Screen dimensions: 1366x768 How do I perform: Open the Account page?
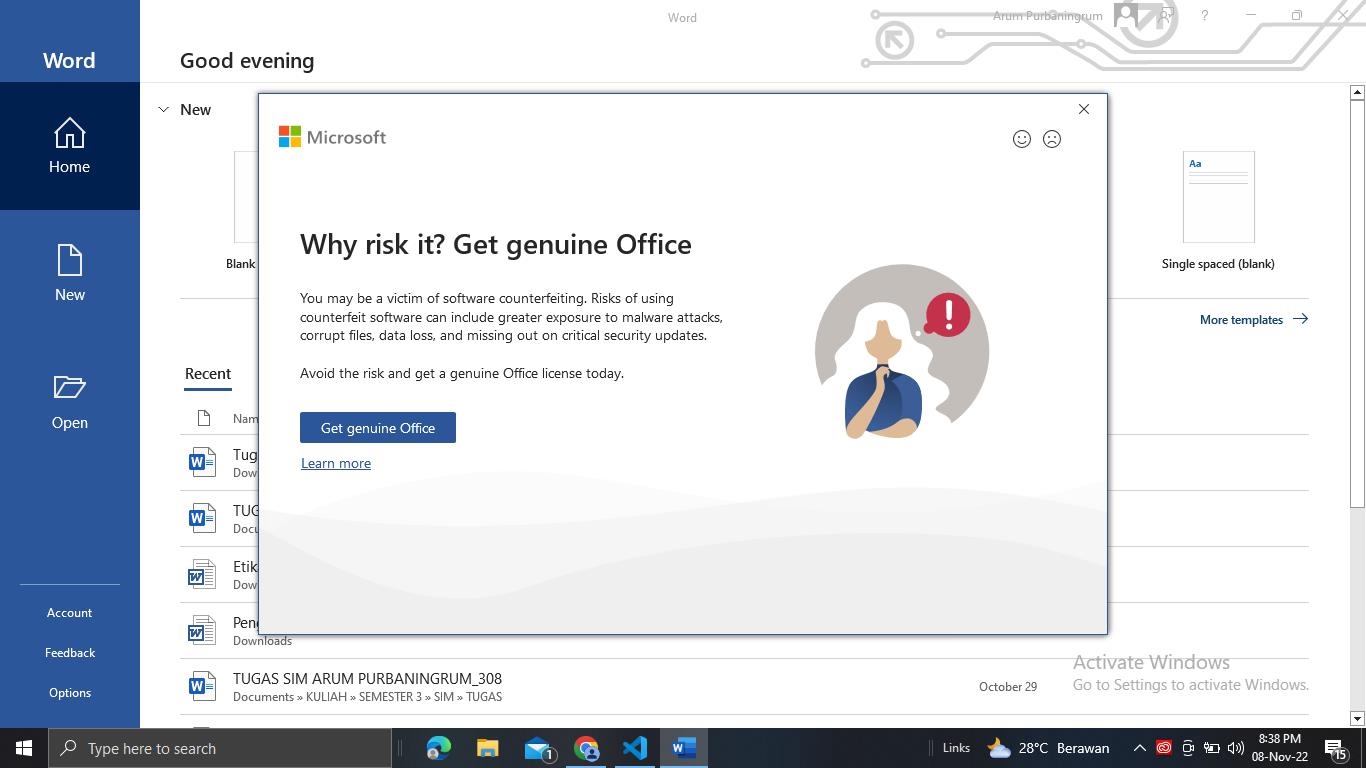(x=69, y=613)
